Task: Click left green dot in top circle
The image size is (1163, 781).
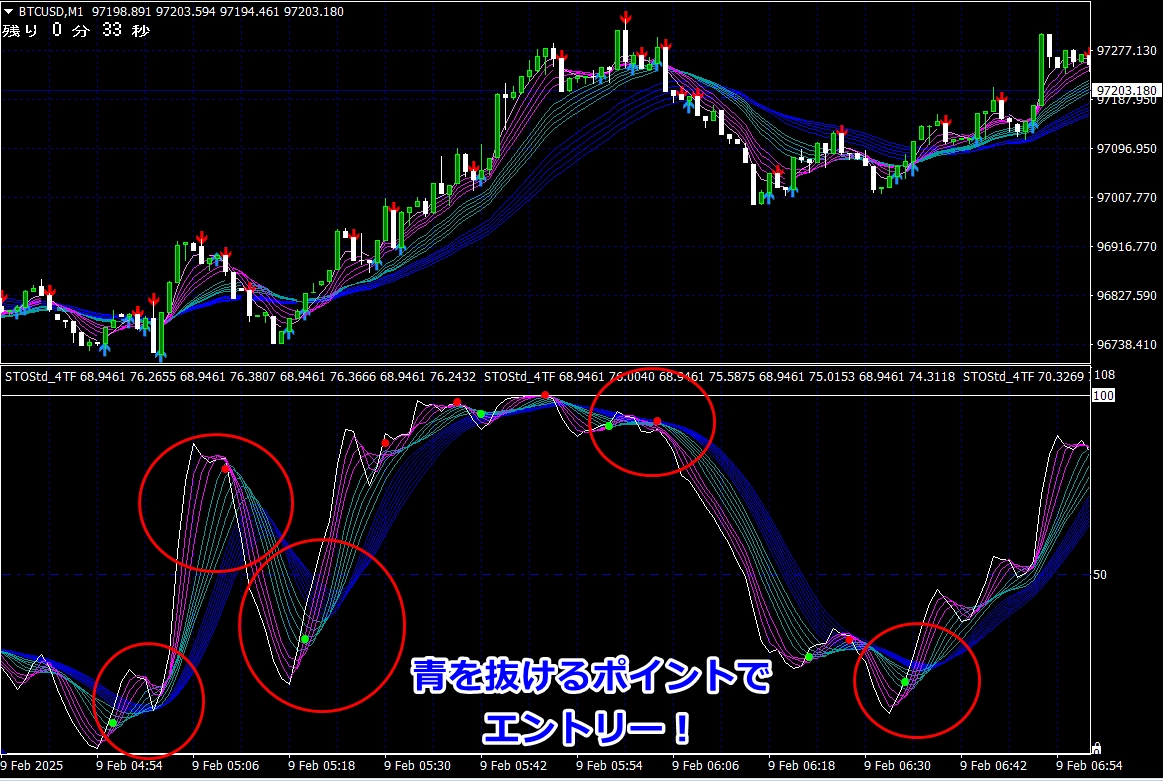Action: 608,426
